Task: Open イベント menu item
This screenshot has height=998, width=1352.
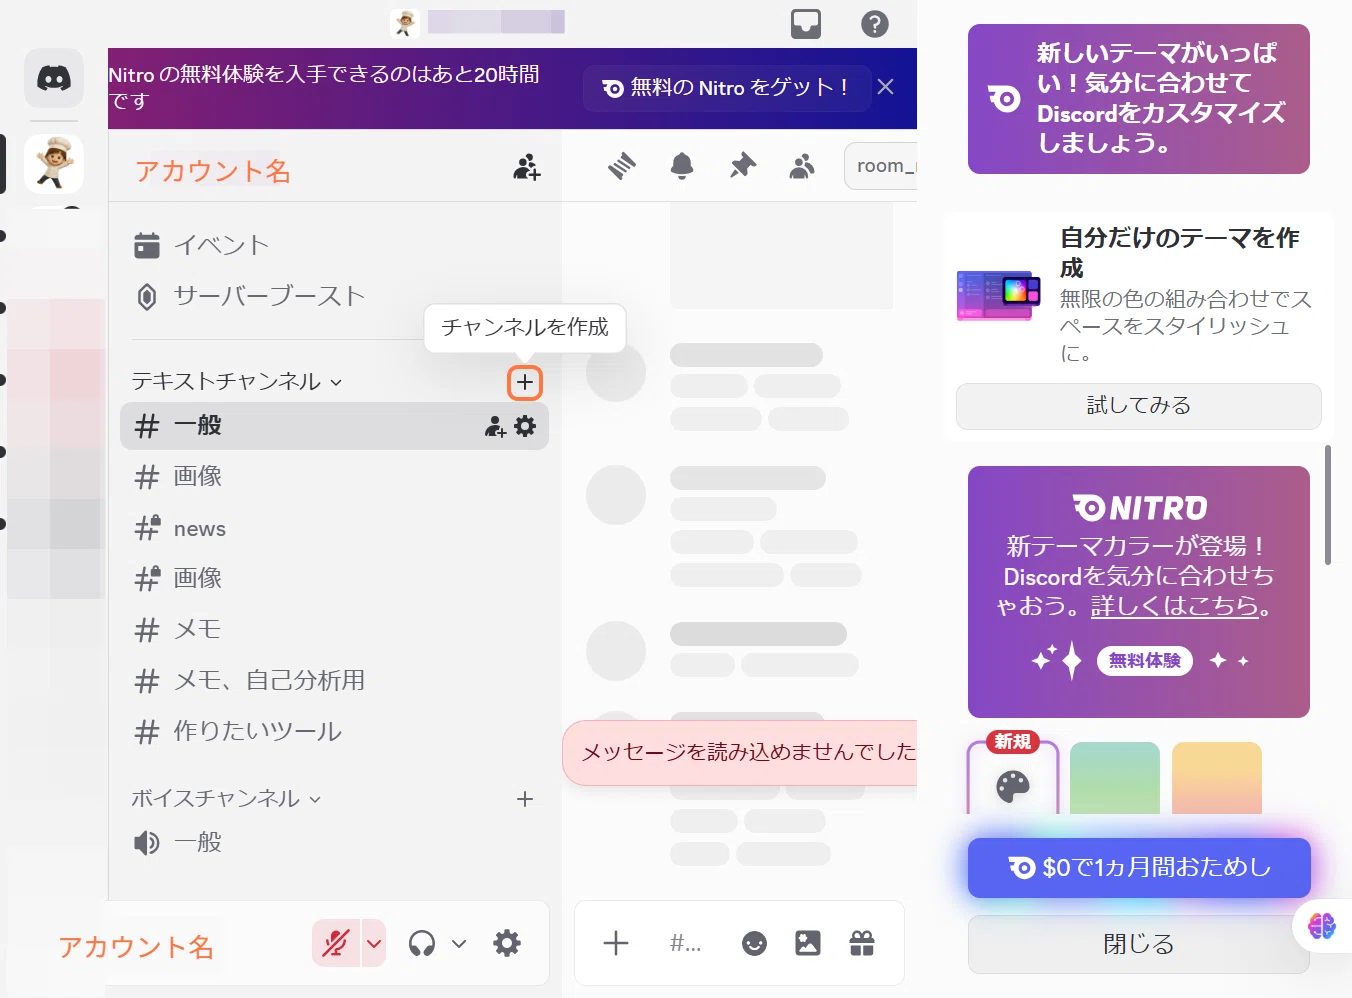Action: click(334, 245)
